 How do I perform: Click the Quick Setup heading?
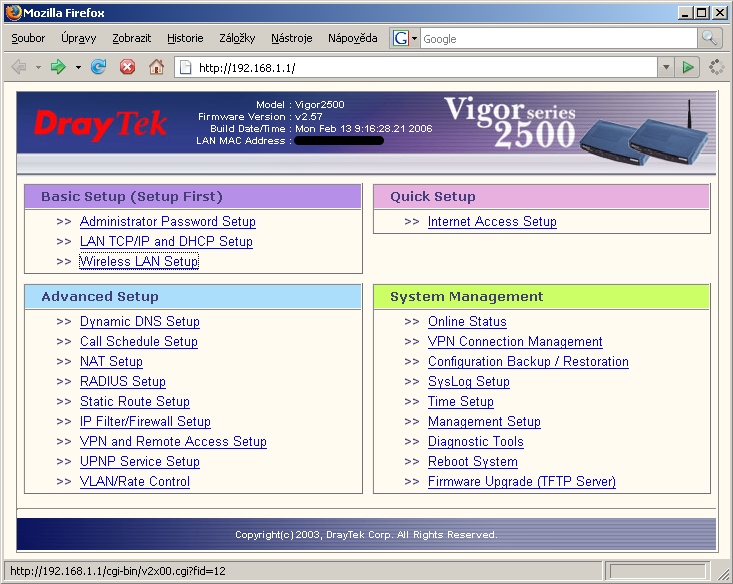click(x=433, y=196)
